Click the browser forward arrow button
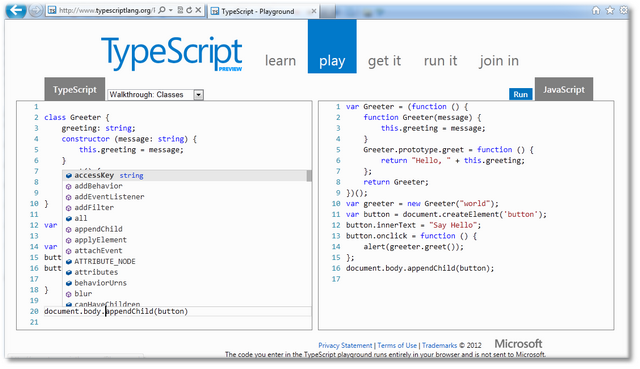 36,10
